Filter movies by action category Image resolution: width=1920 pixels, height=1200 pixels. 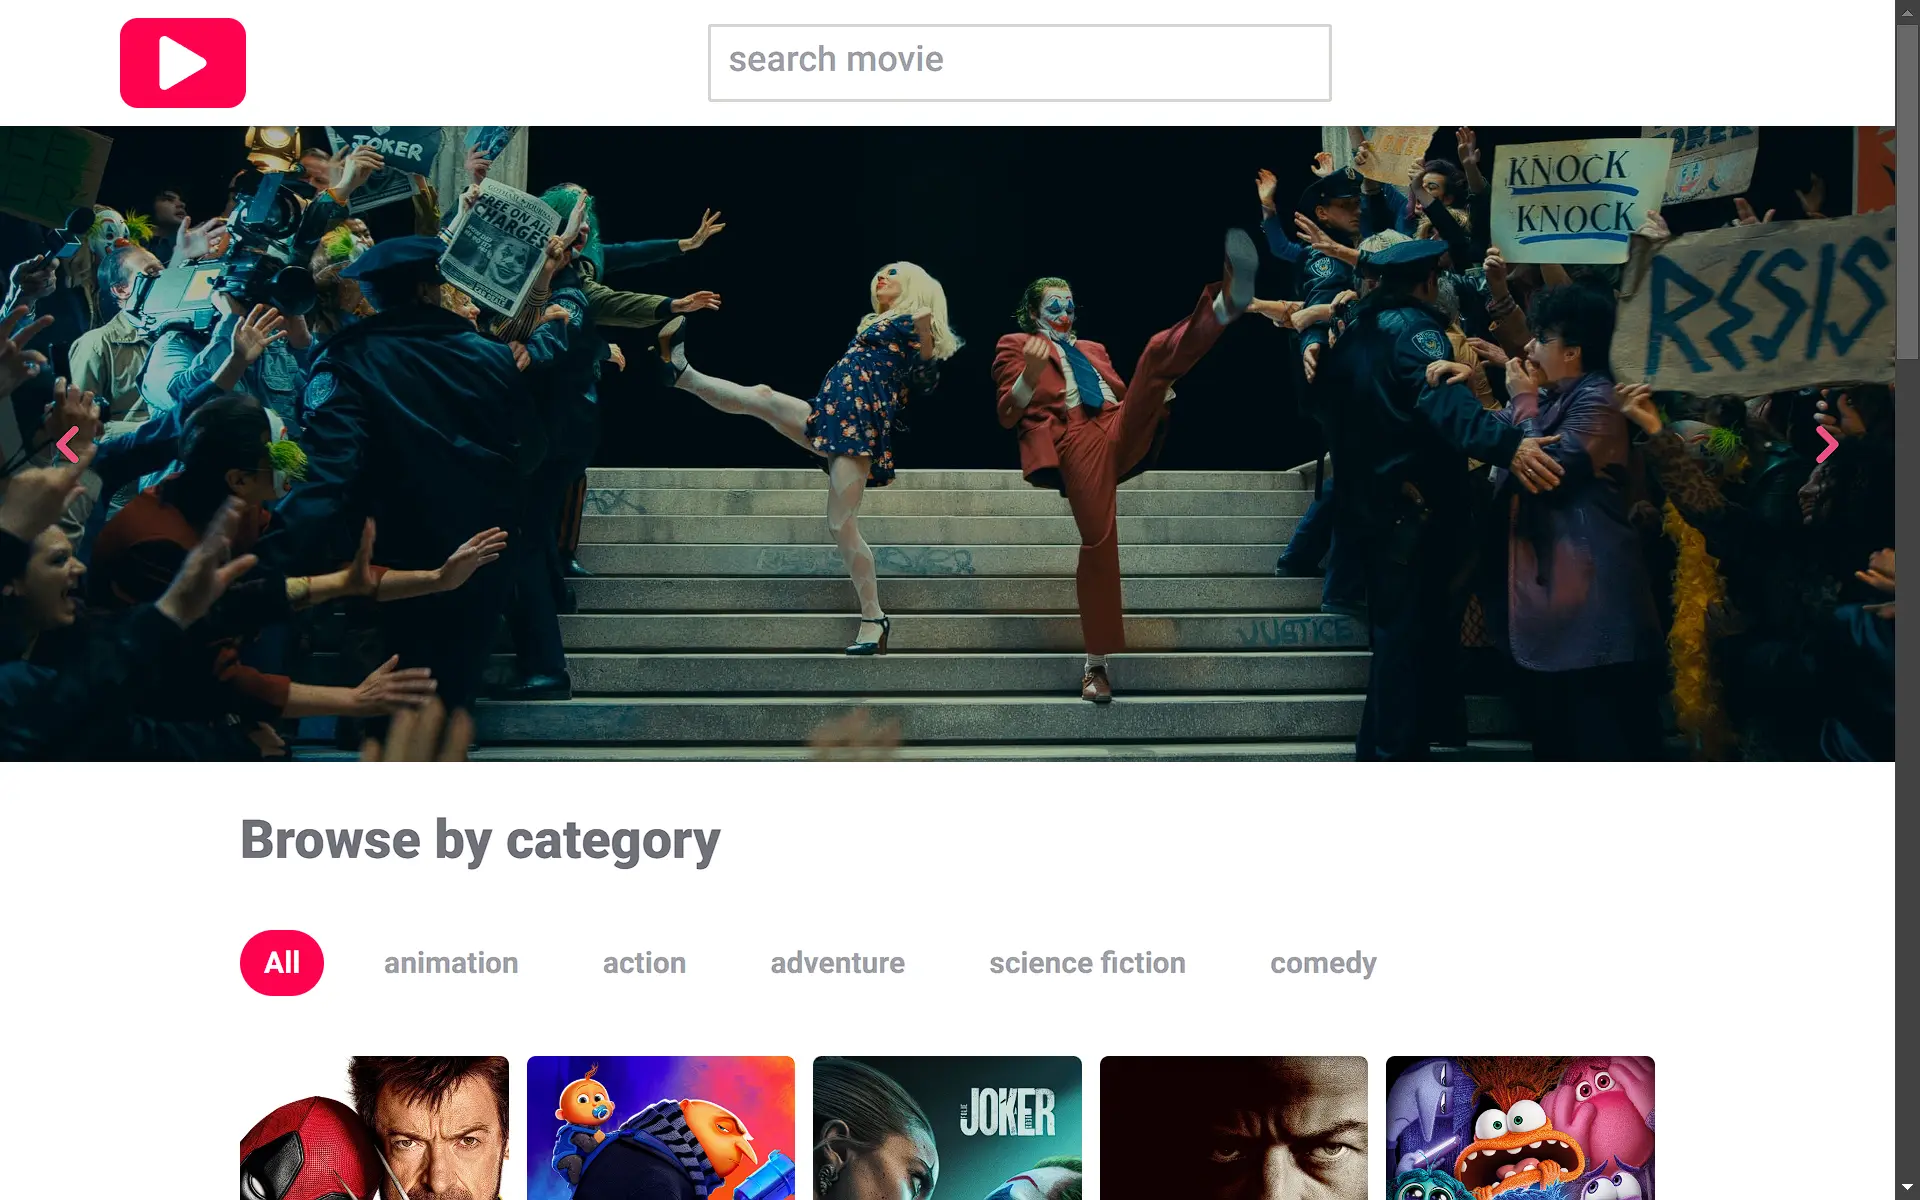[x=644, y=963]
